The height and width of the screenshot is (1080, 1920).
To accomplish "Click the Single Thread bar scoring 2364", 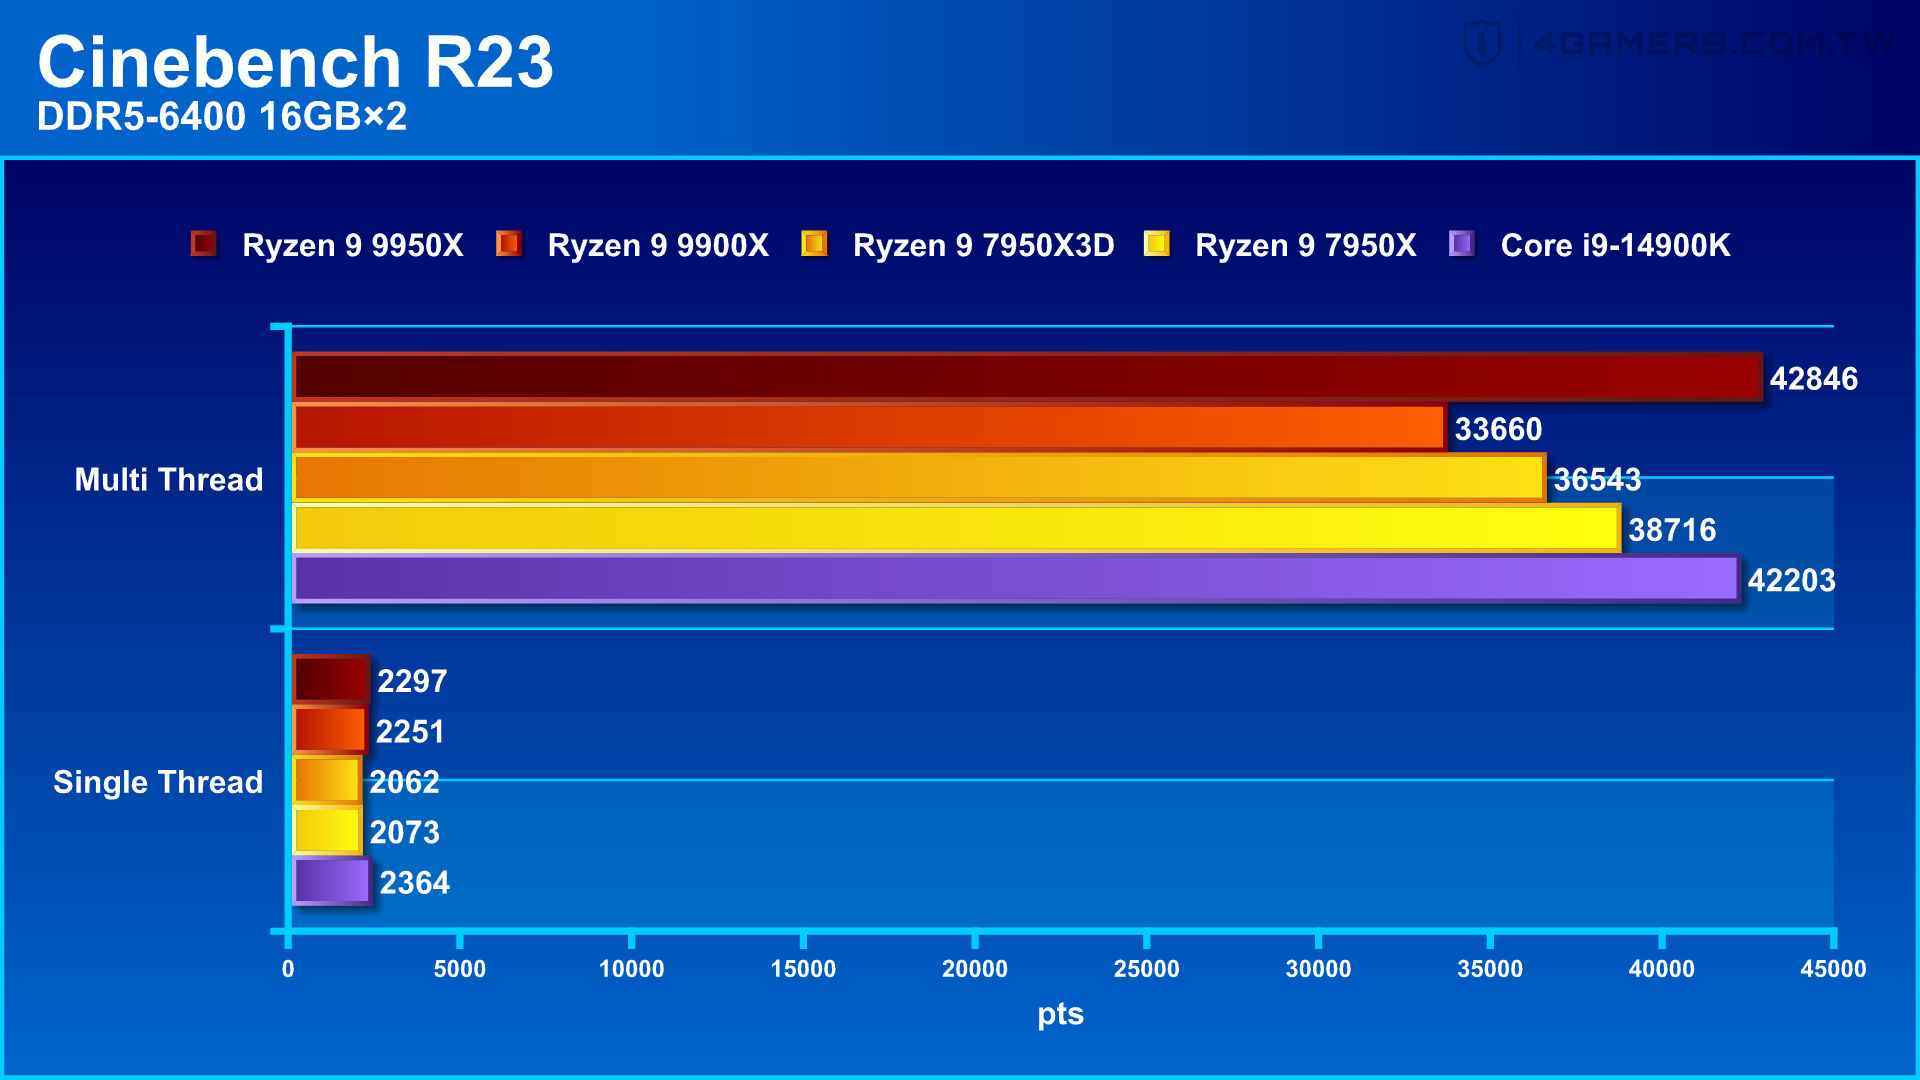I will (332, 882).
